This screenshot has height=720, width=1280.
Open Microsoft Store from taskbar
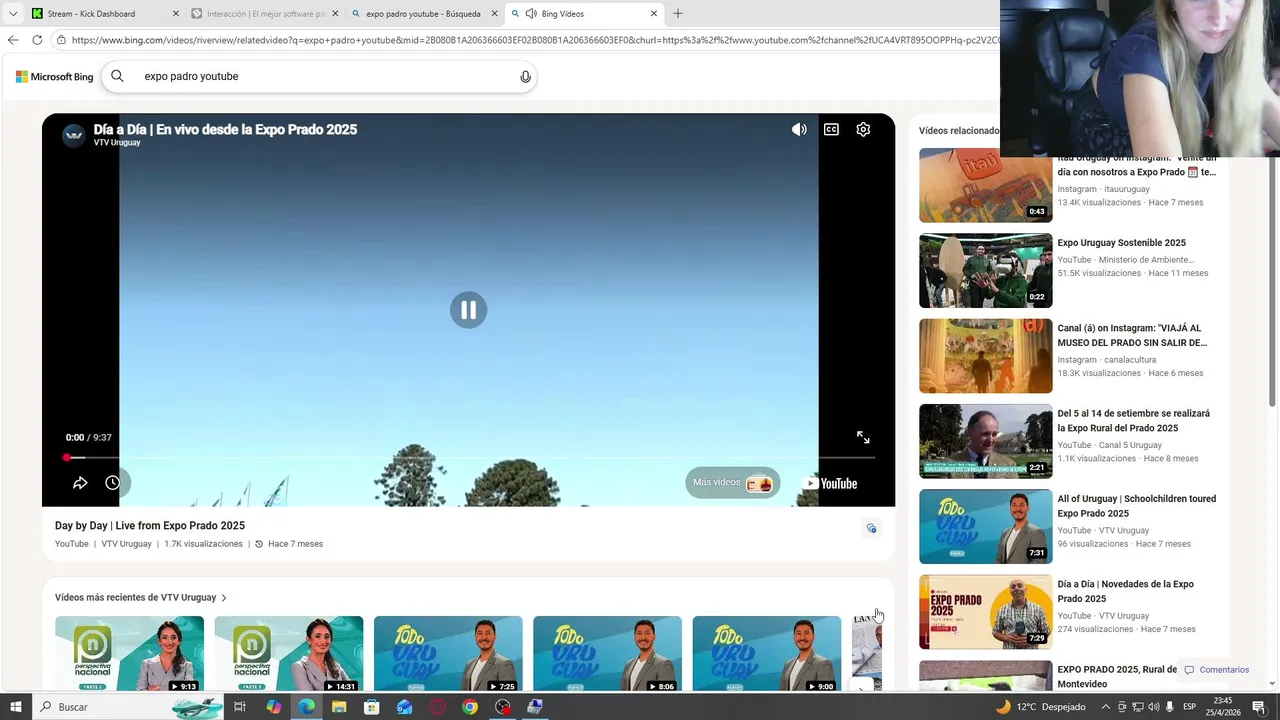tap(371, 707)
